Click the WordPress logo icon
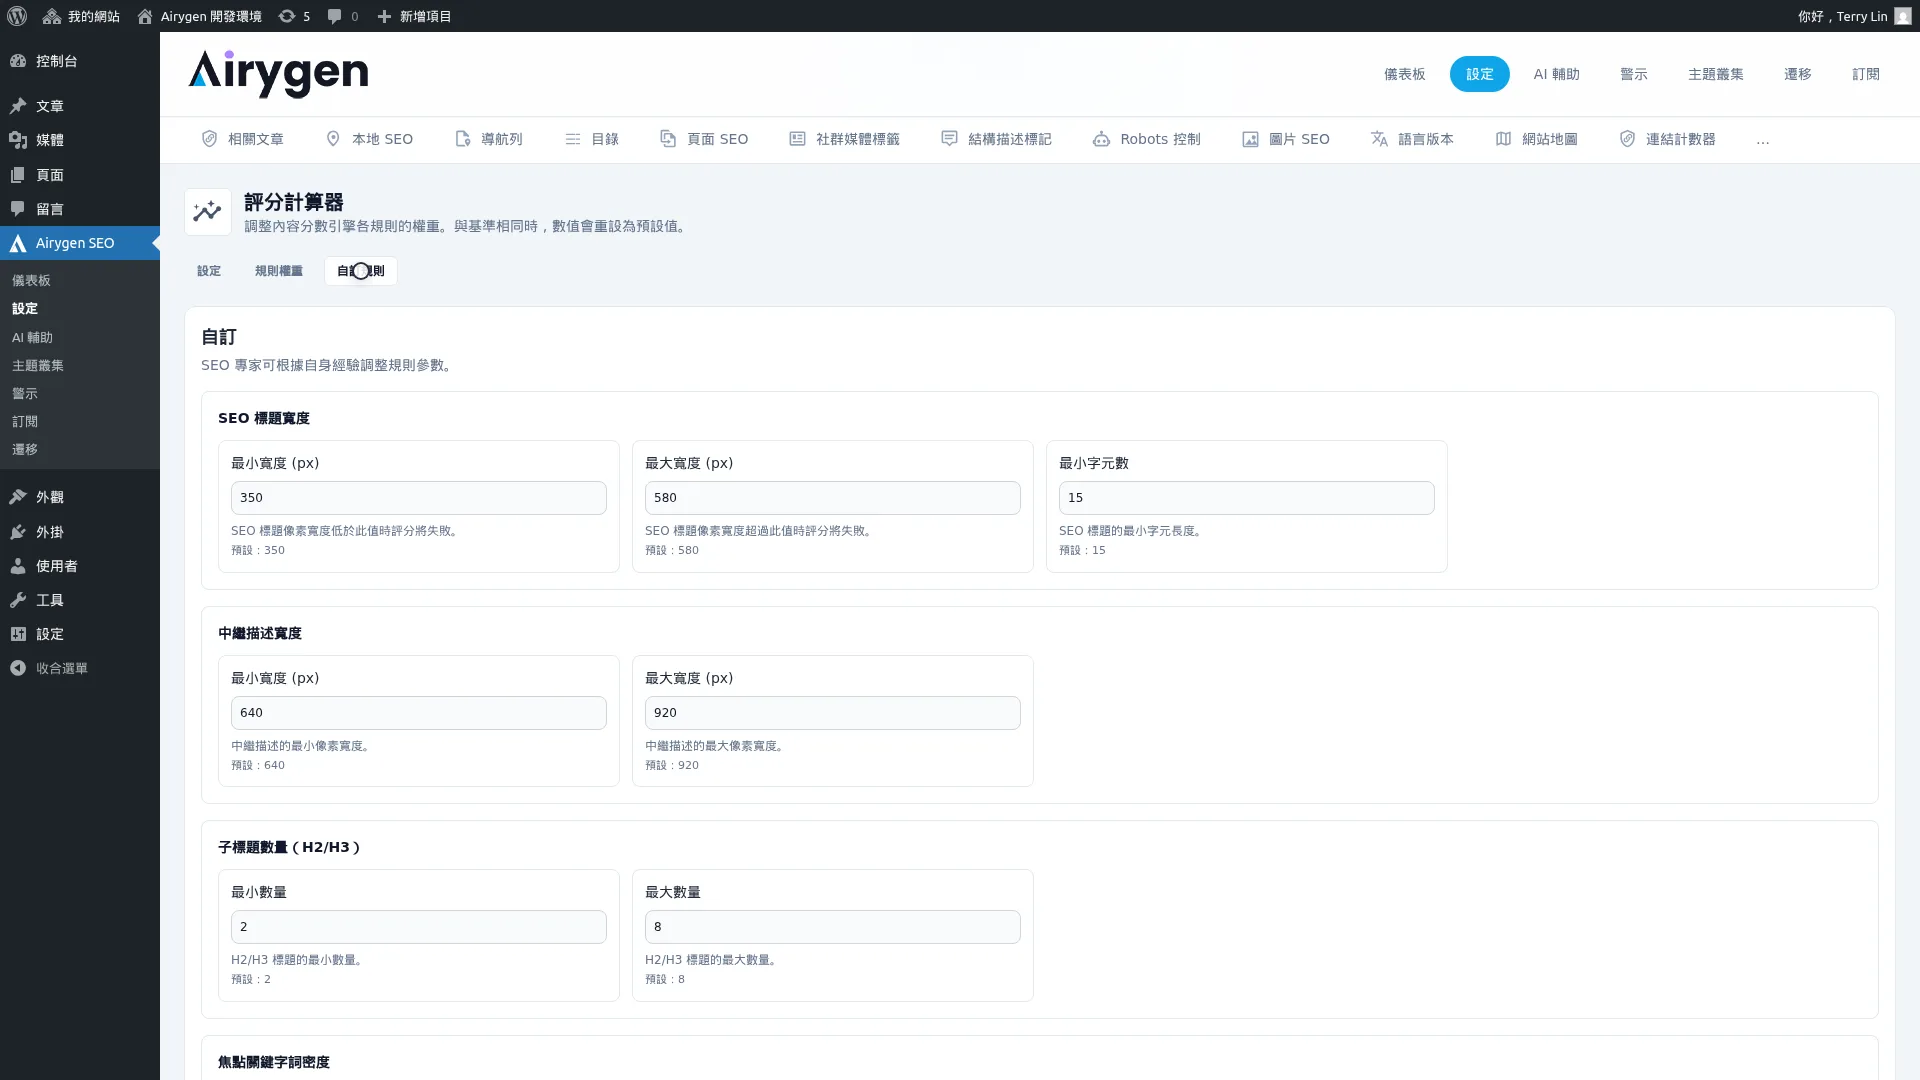1920x1080 pixels. tap(16, 16)
